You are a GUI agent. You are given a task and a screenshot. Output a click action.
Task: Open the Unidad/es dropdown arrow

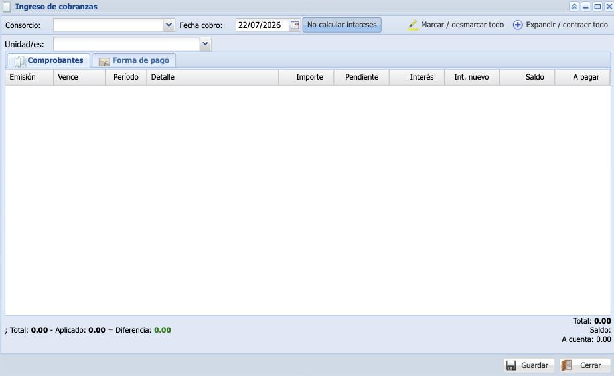(x=205, y=44)
